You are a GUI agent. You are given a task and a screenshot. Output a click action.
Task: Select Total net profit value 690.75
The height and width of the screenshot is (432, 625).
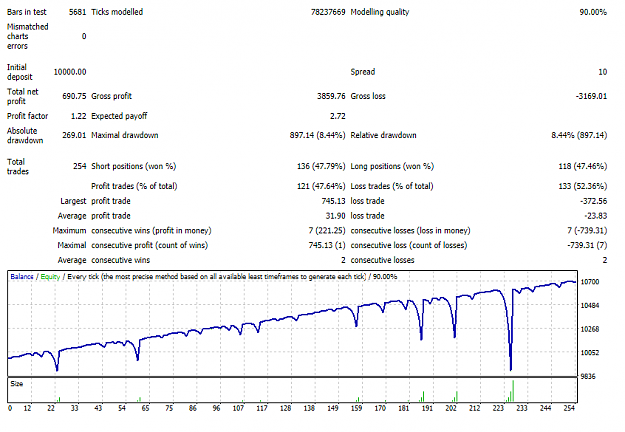(74, 96)
